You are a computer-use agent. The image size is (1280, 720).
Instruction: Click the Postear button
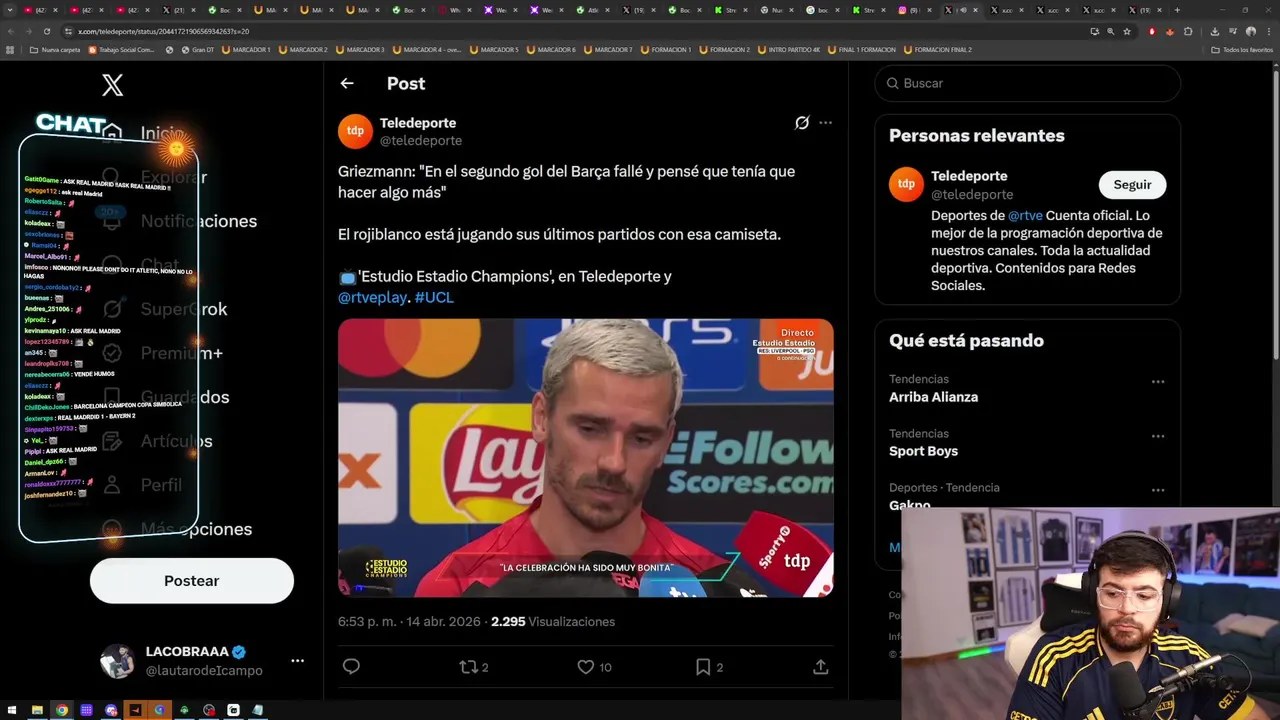[192, 581]
